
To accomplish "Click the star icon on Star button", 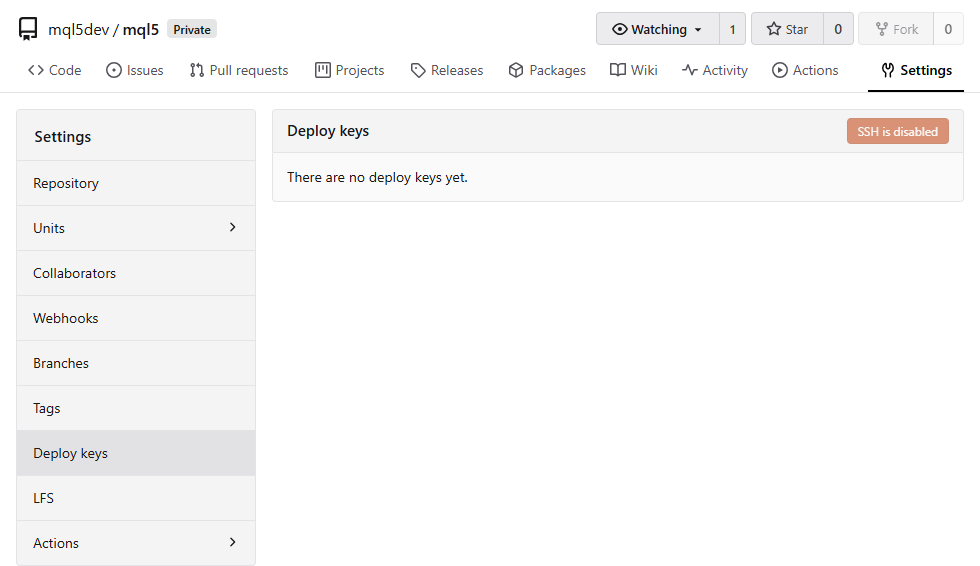I will [774, 29].
